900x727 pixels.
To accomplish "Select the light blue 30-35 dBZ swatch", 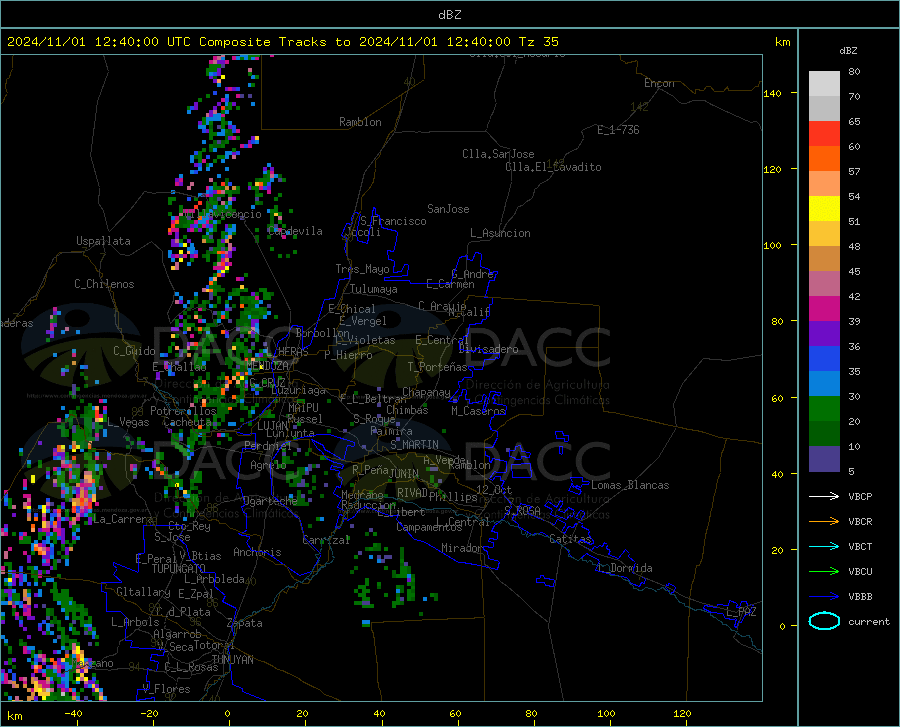I will [824, 384].
